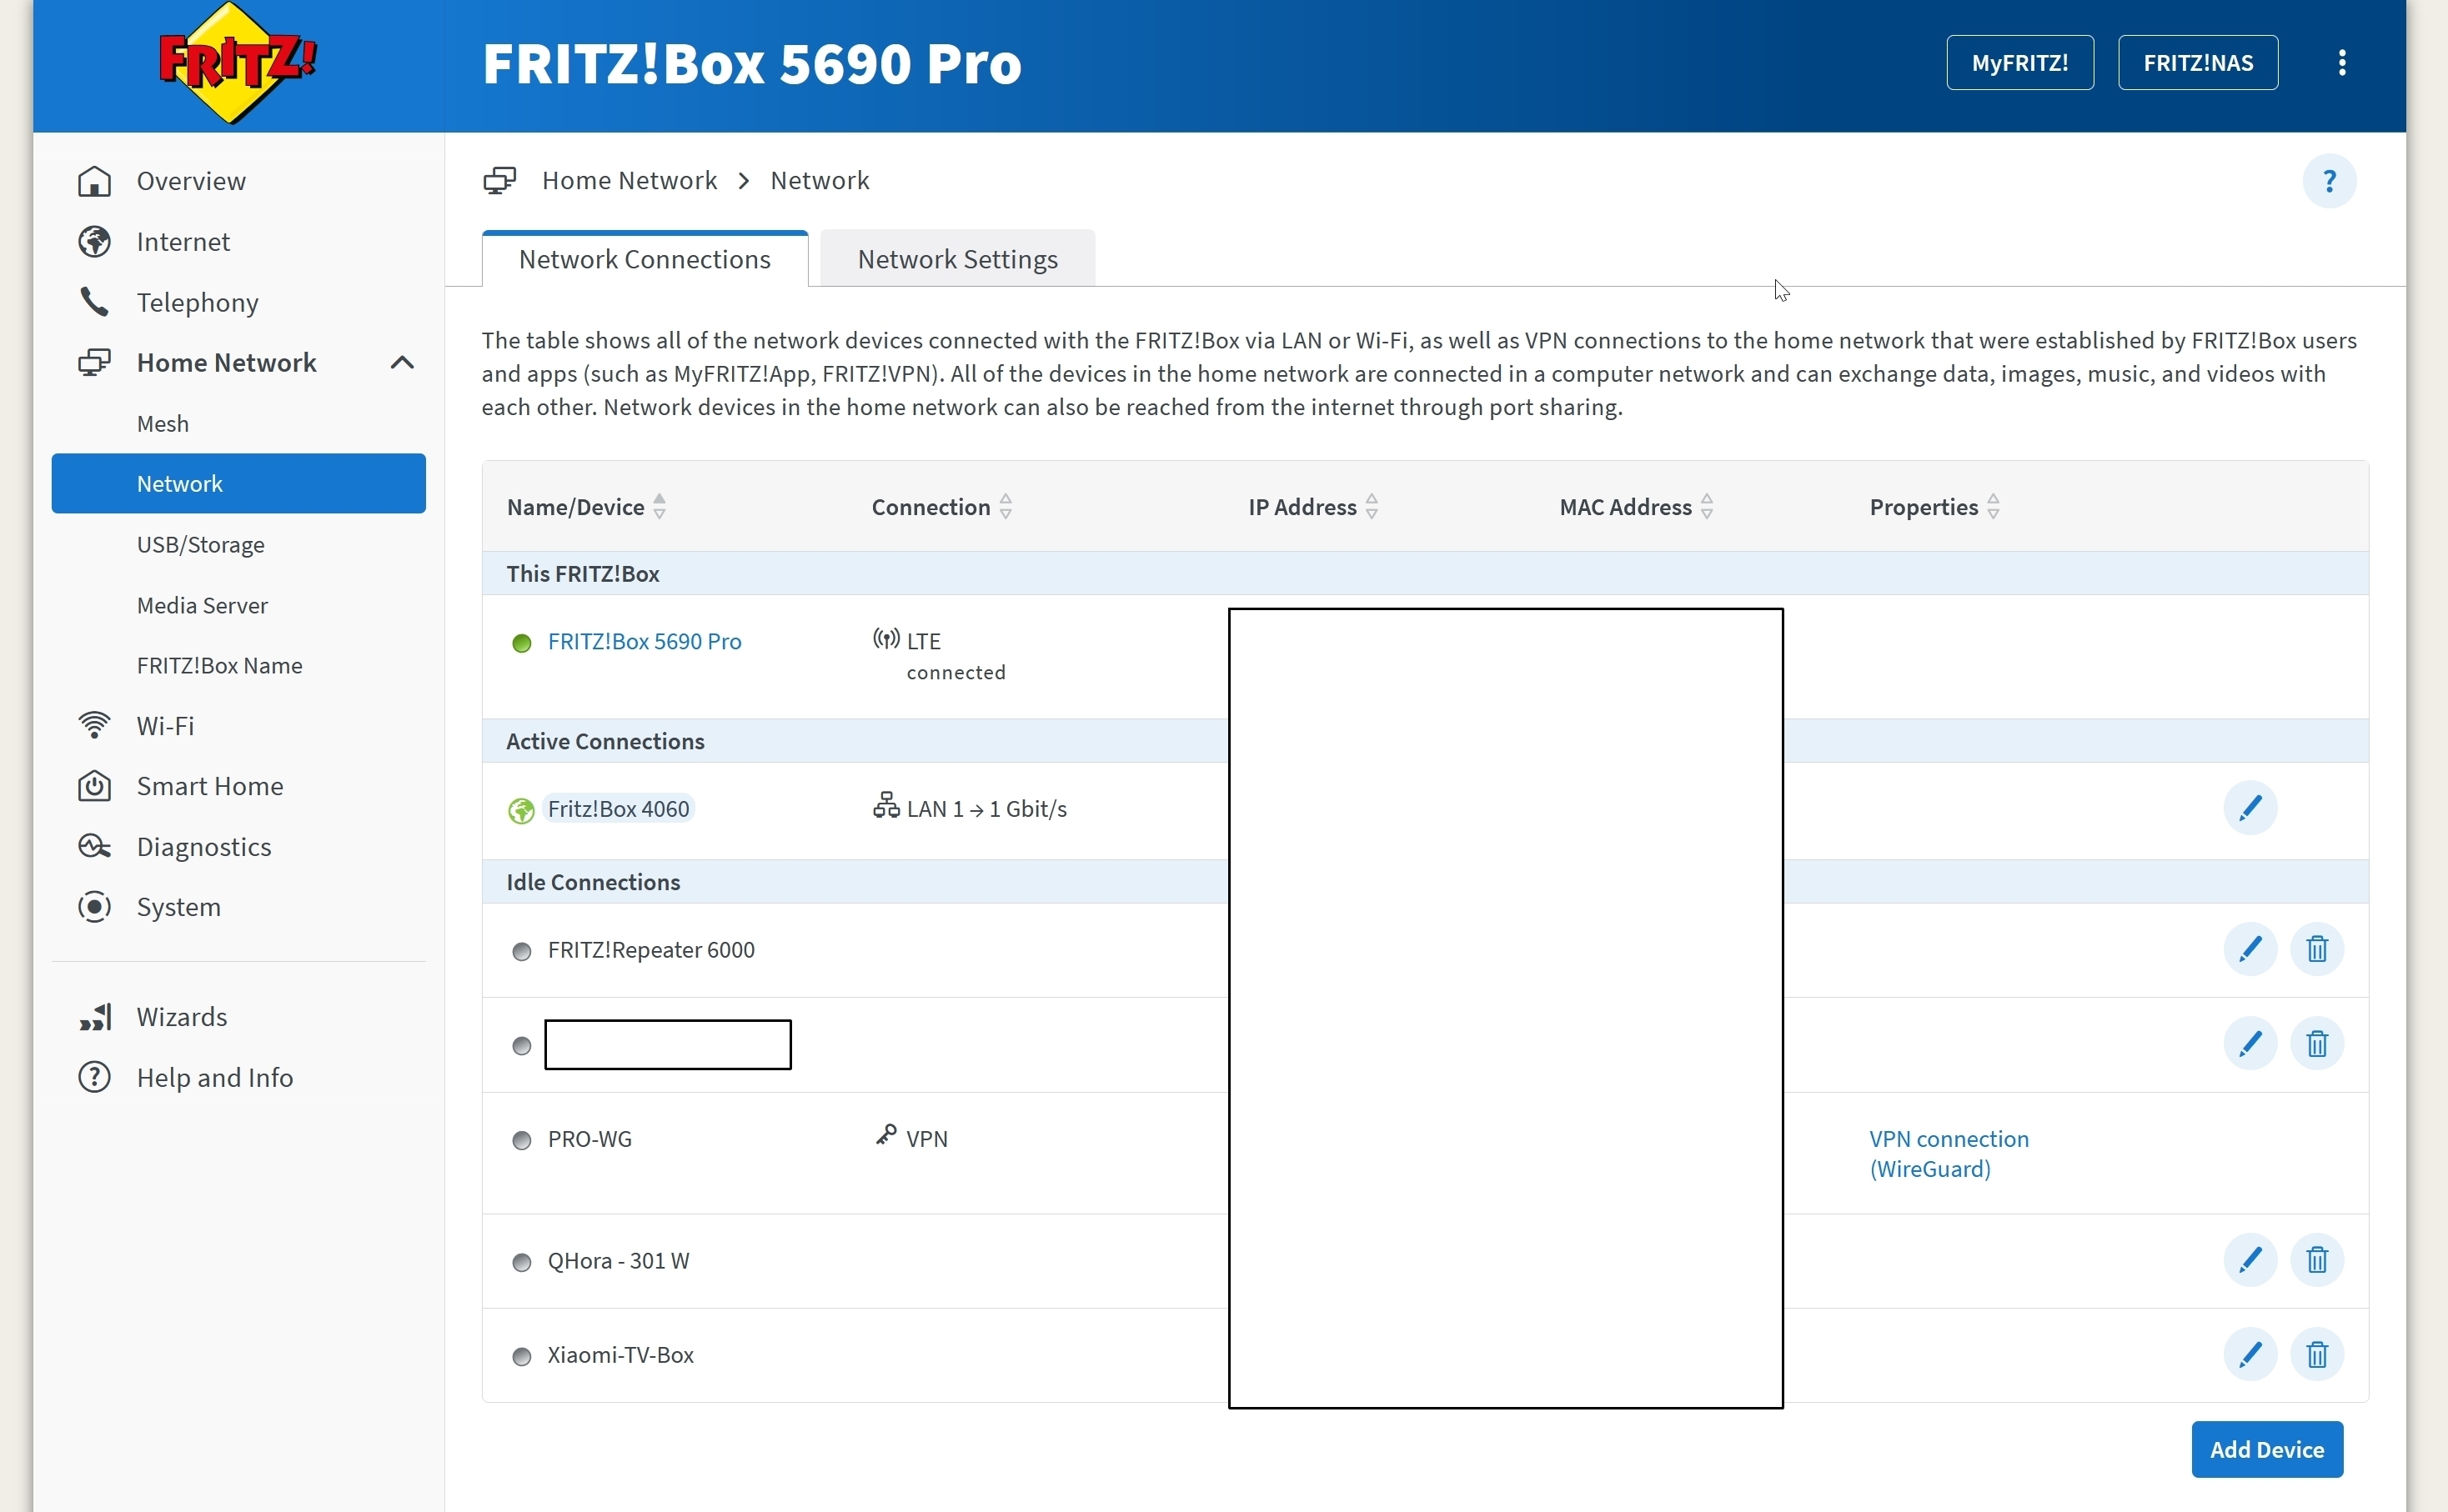
Task: Click the breadcrumb Home Network device icon
Action: (x=500, y=181)
